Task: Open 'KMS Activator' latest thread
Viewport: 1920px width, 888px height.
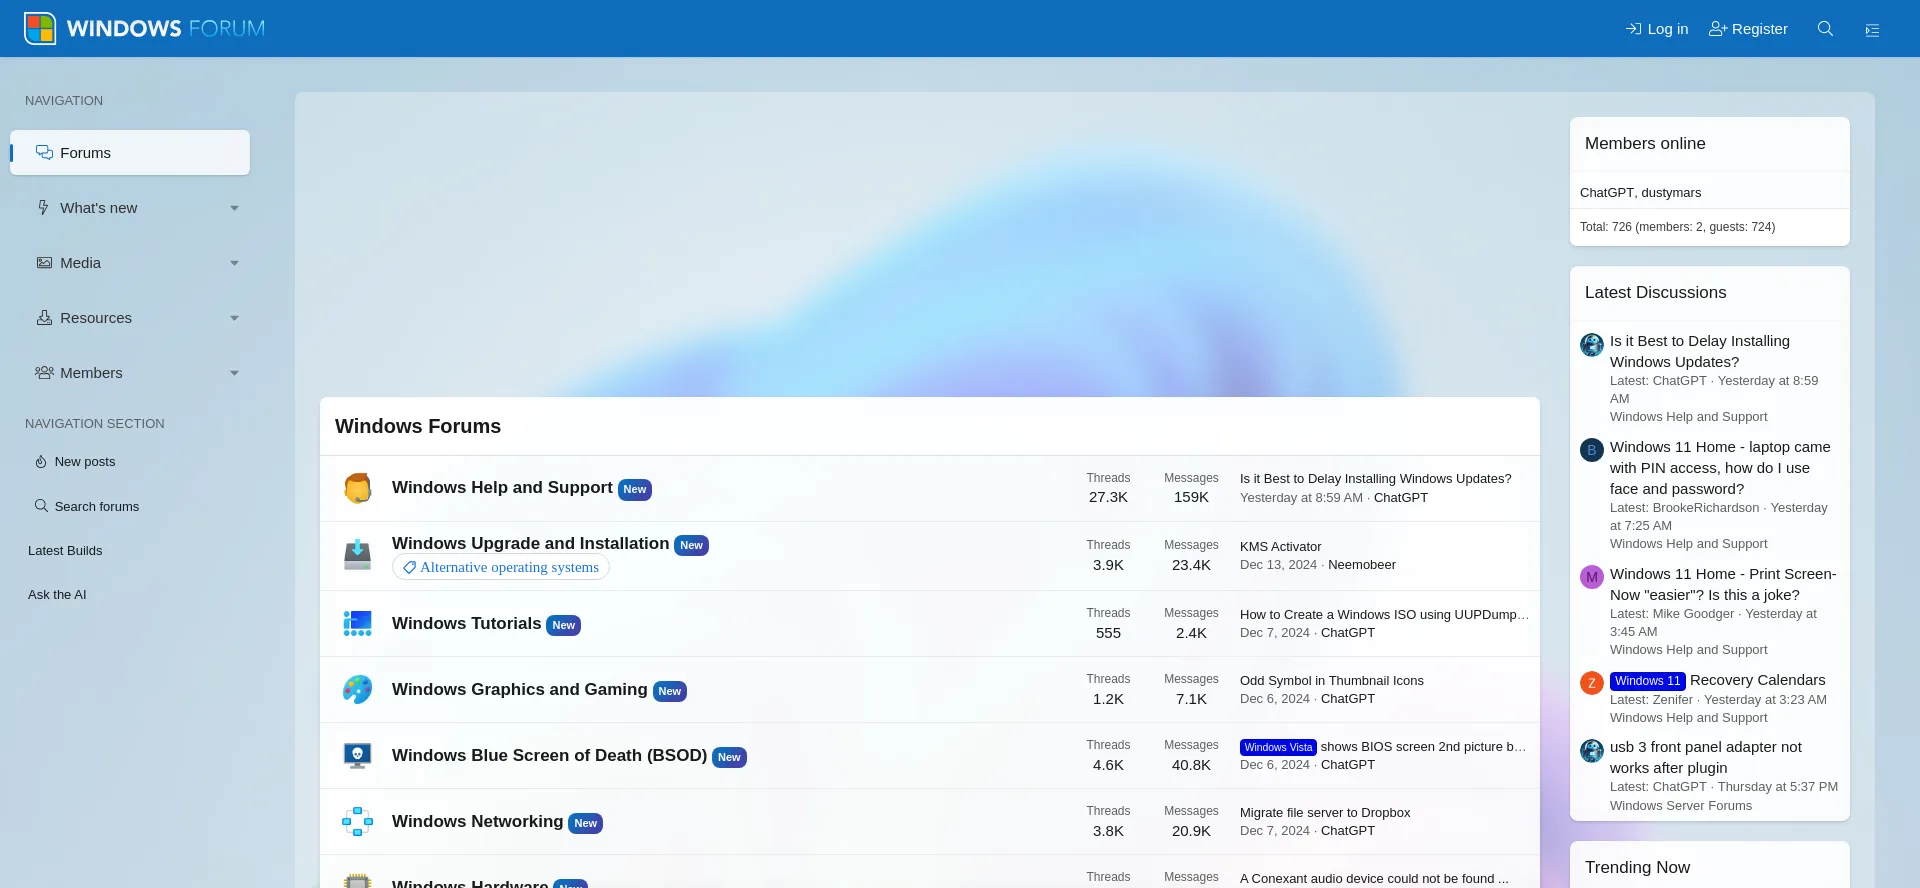Action: 1280,547
